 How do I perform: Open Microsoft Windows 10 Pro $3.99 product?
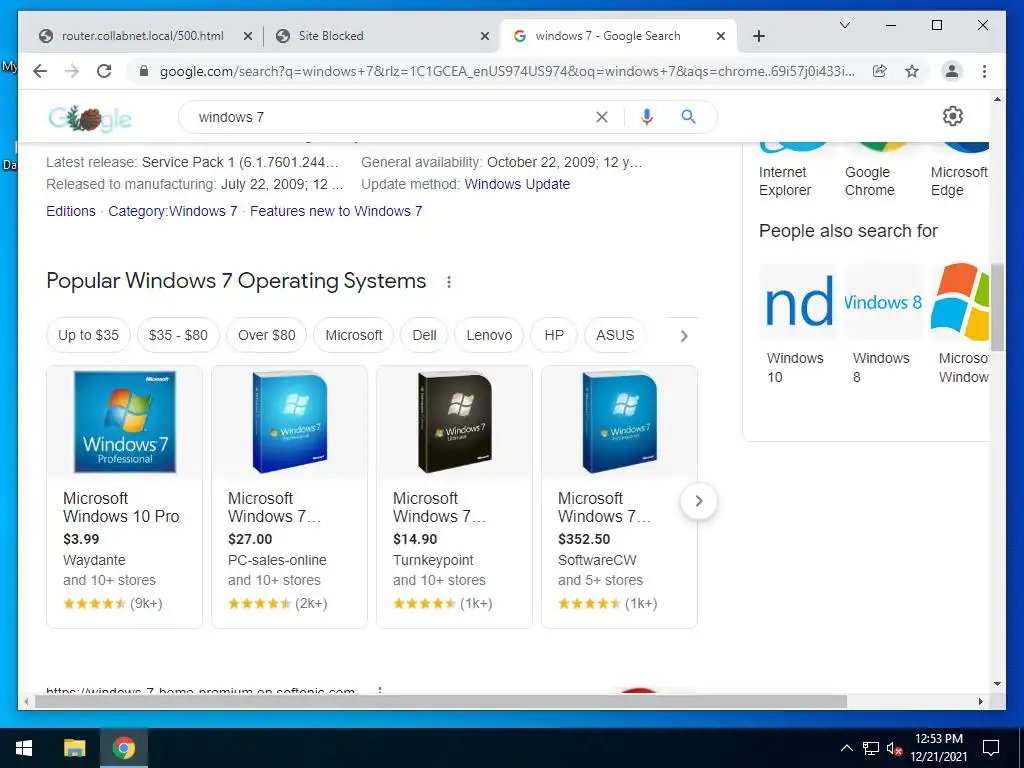[124, 496]
